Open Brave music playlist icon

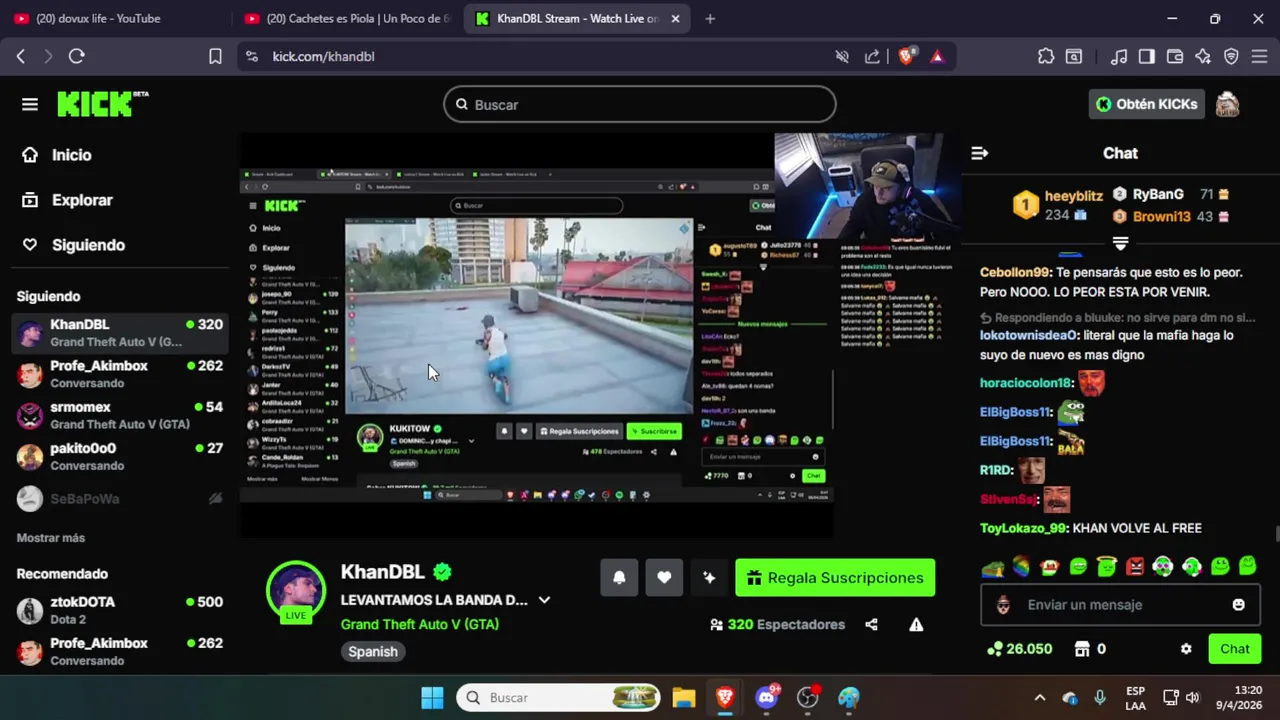click(1119, 57)
